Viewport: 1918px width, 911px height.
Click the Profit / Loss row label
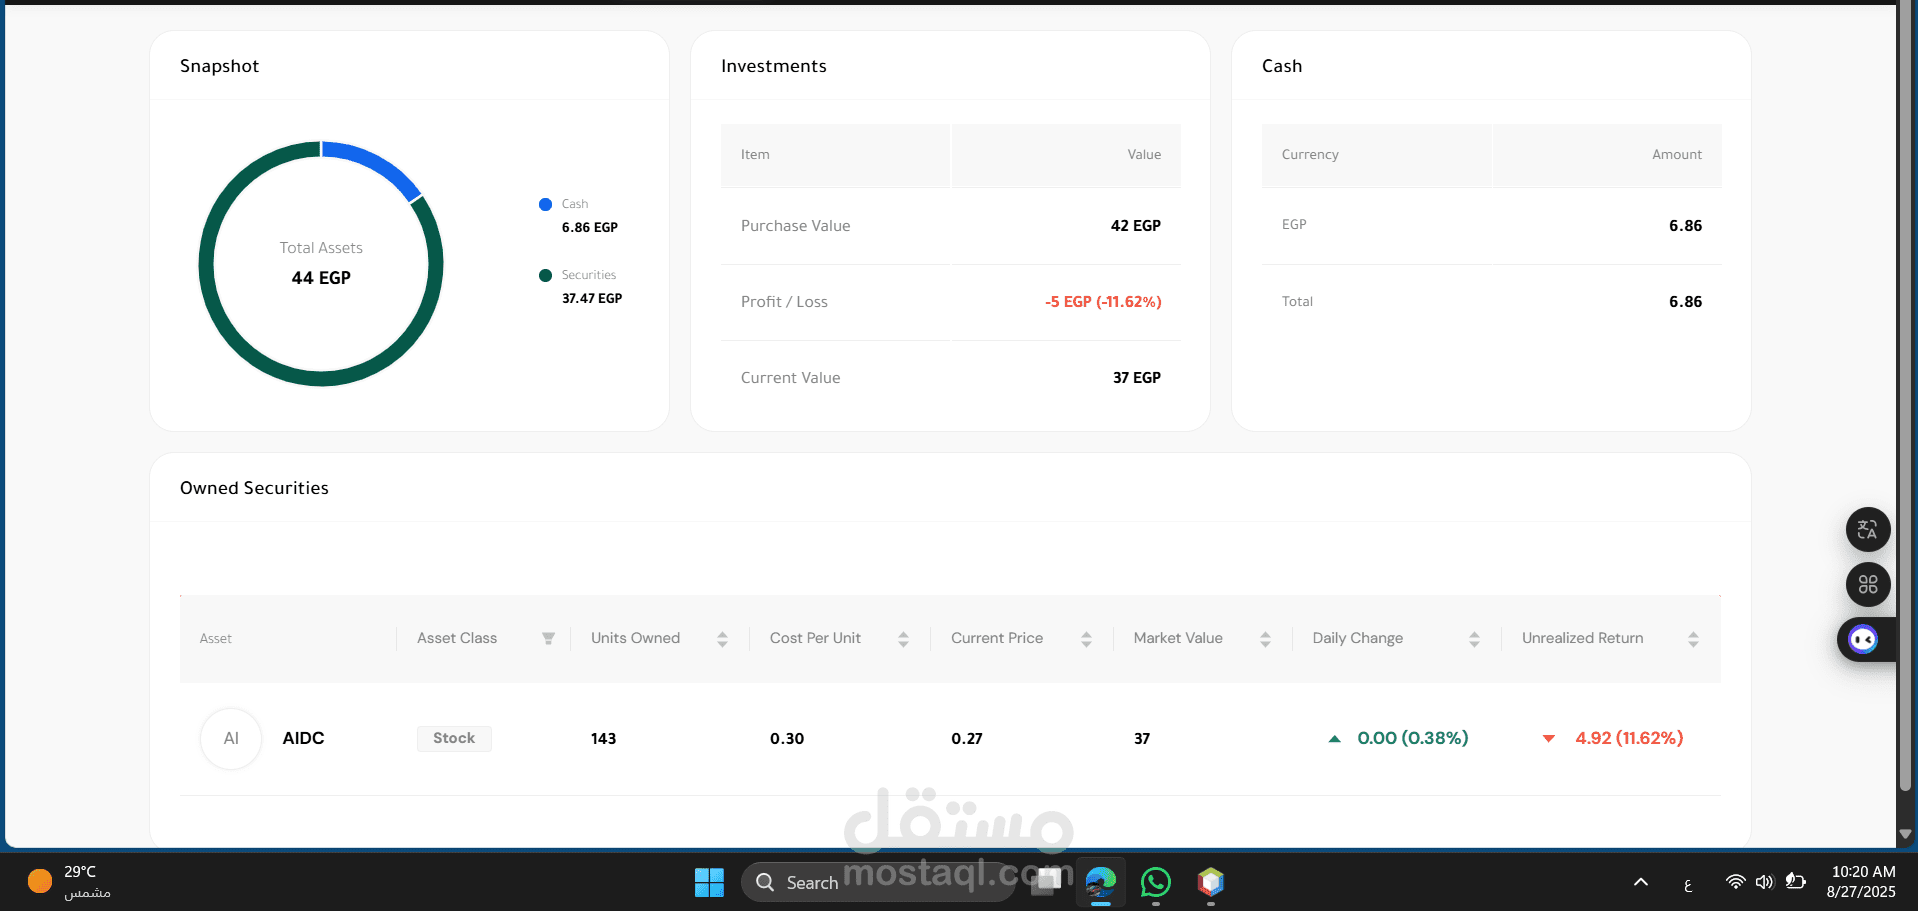(784, 302)
